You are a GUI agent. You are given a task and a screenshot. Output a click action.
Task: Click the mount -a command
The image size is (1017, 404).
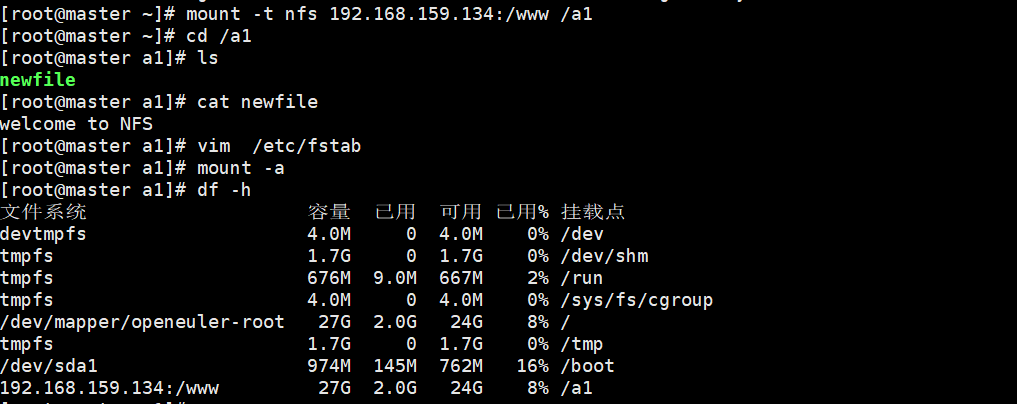pos(241,168)
